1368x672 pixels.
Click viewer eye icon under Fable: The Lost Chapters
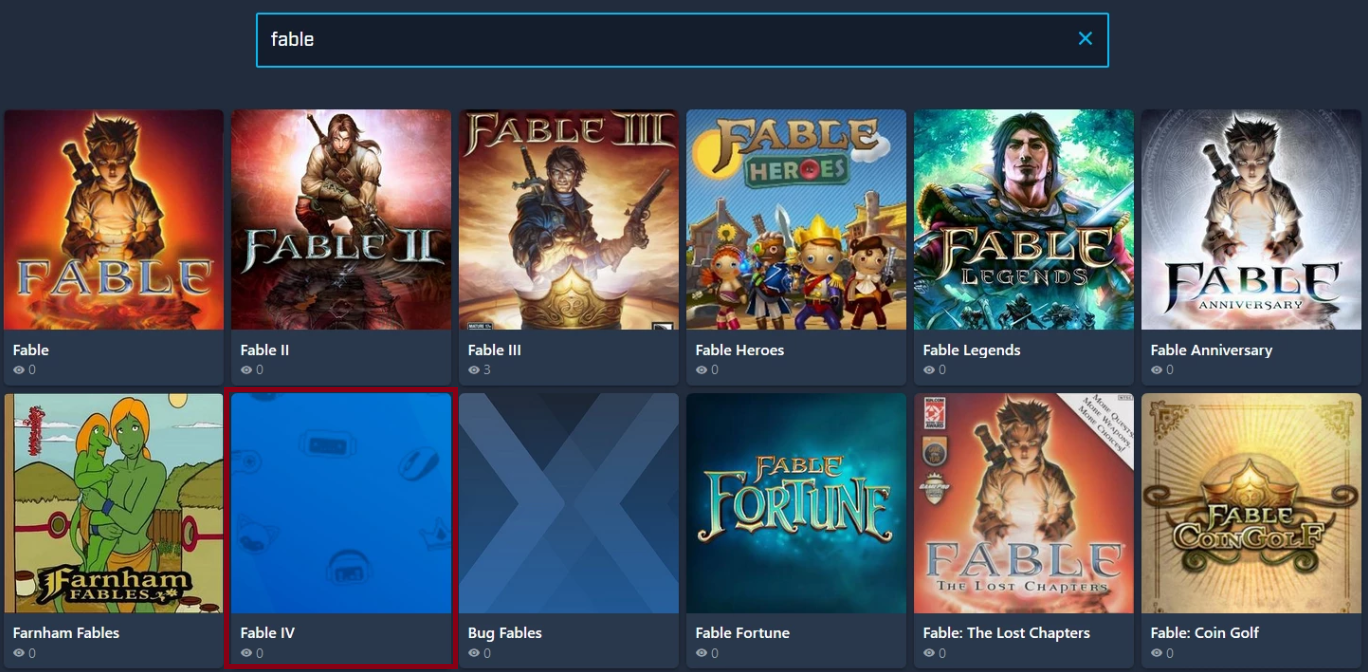coord(929,653)
